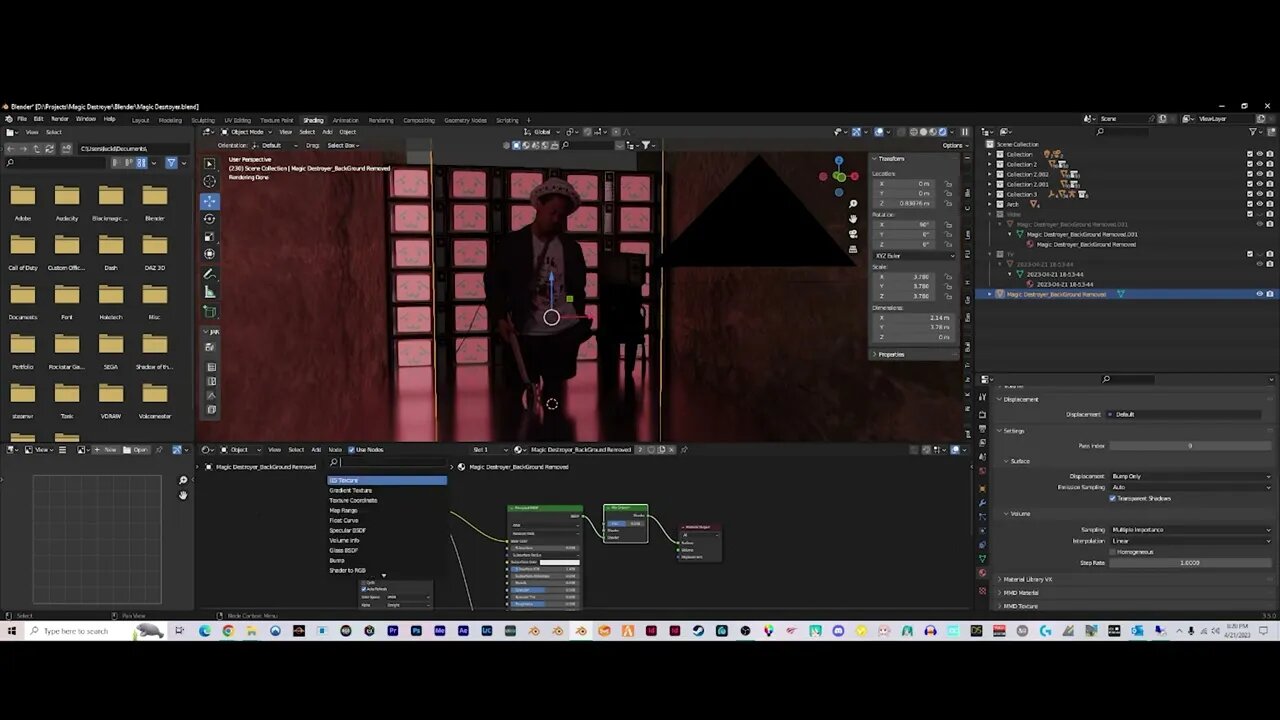1280x720 pixels.
Task: Disable render camera icon for Collection
Action: [1270, 154]
